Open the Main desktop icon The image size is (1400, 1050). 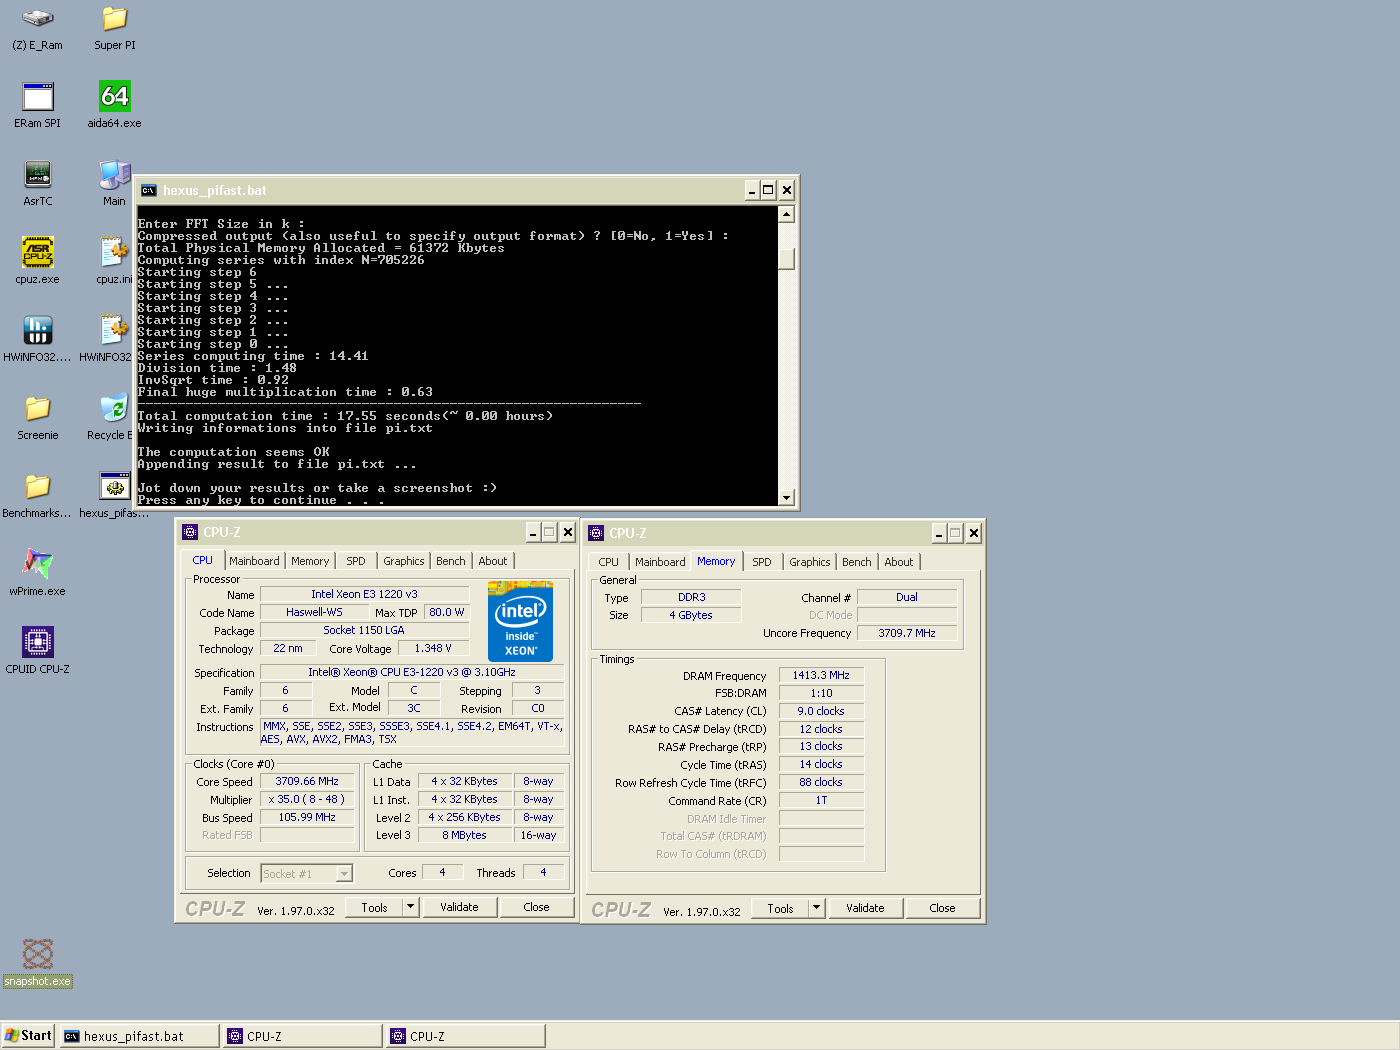(x=115, y=174)
